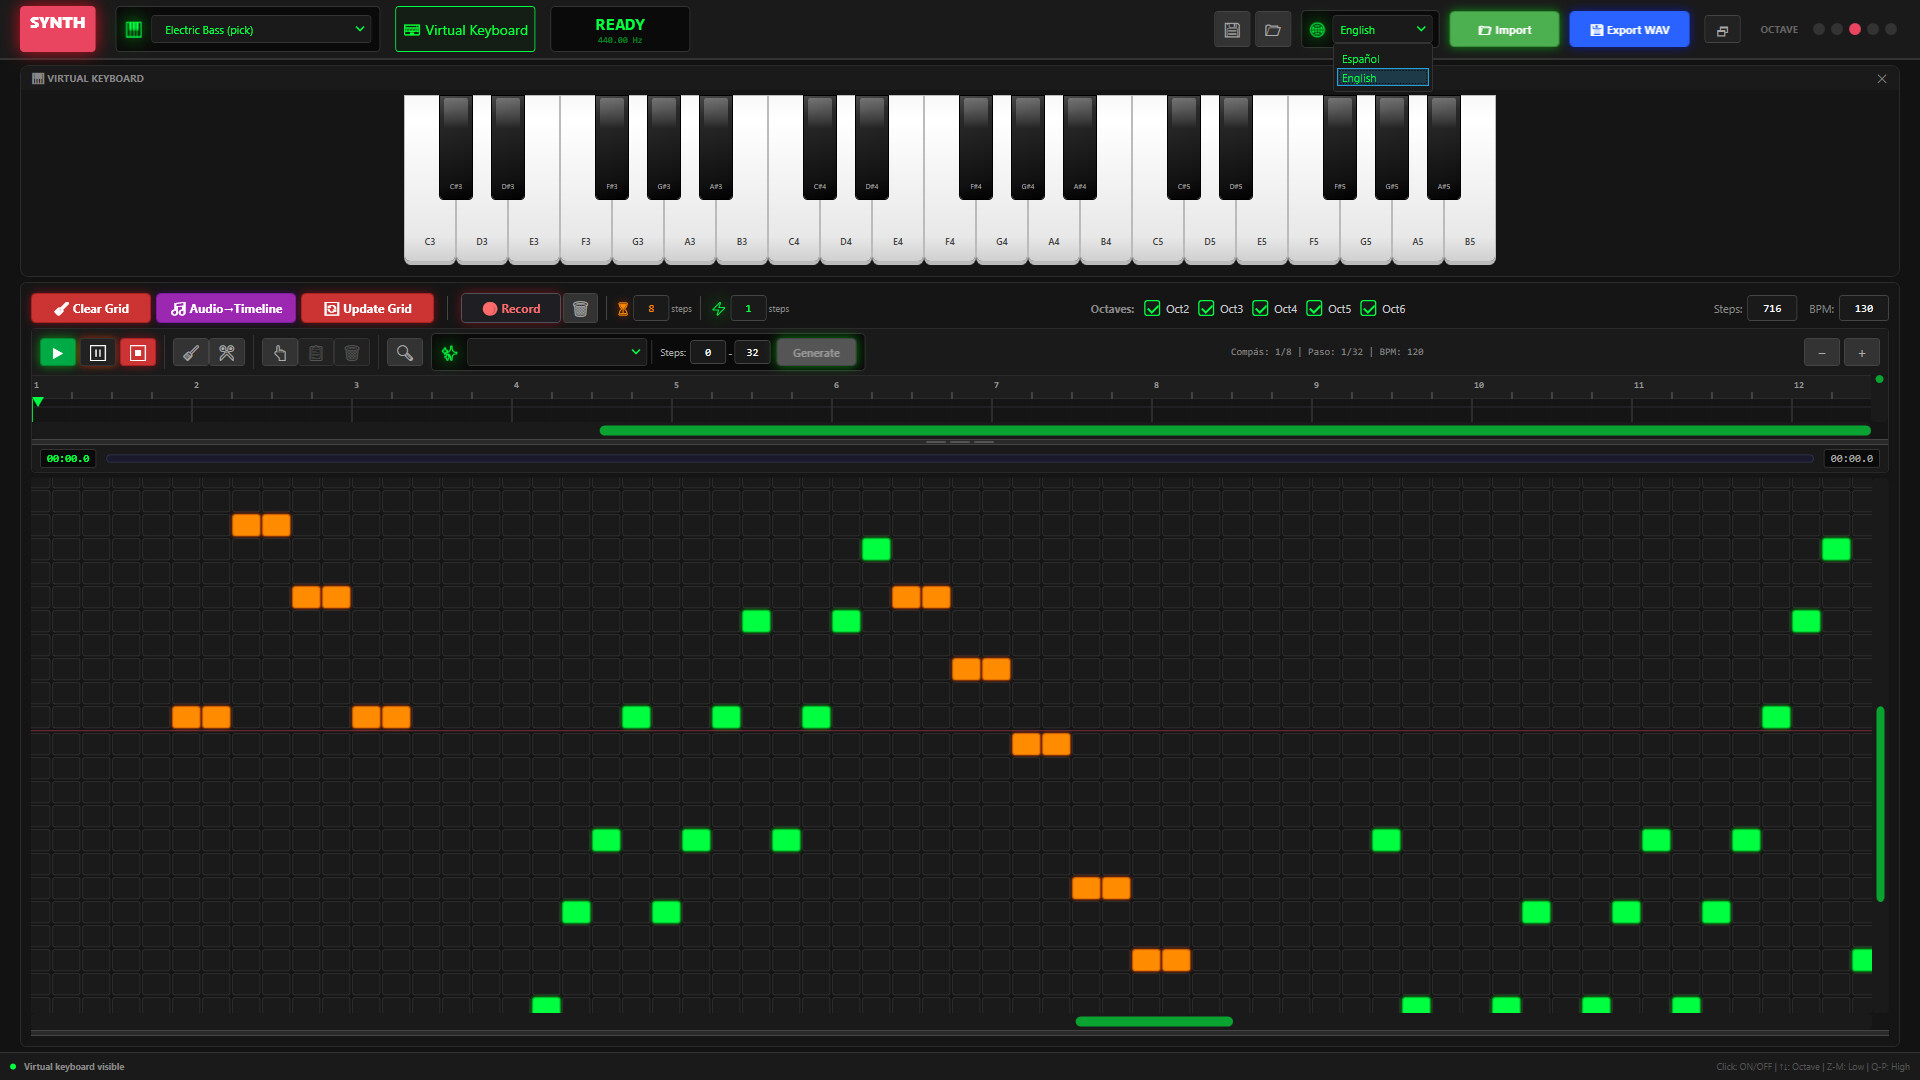This screenshot has width=1920, height=1080.
Task: Click the plus zoom in button
Action: pos(1862,352)
